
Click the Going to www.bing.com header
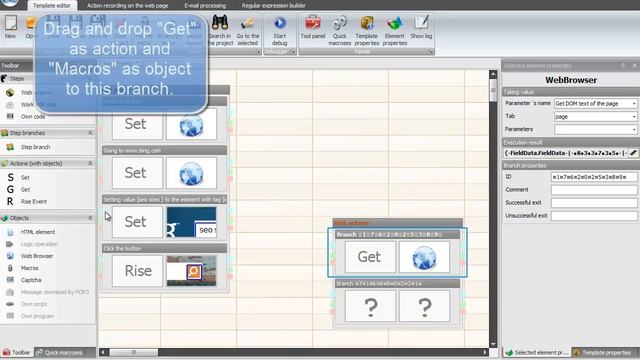[164, 151]
